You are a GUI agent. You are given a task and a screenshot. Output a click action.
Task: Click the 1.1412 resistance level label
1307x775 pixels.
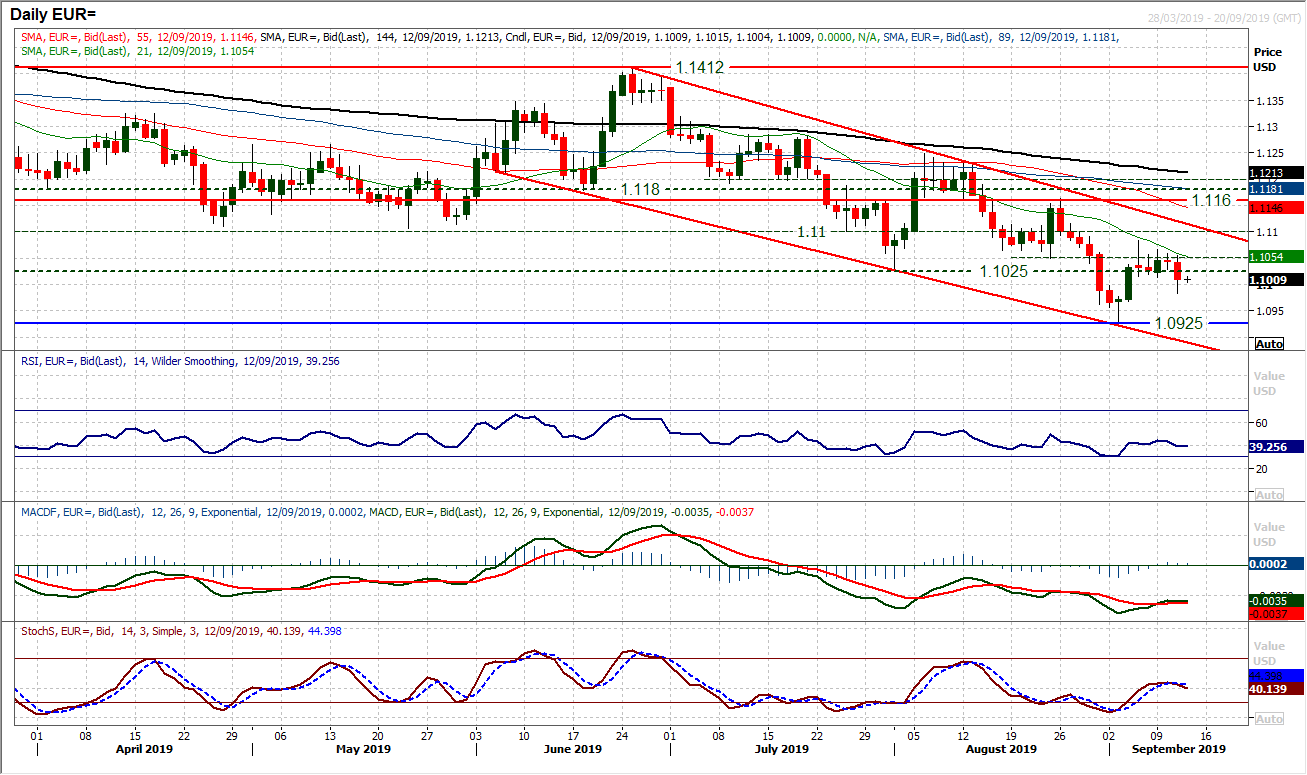(700, 69)
